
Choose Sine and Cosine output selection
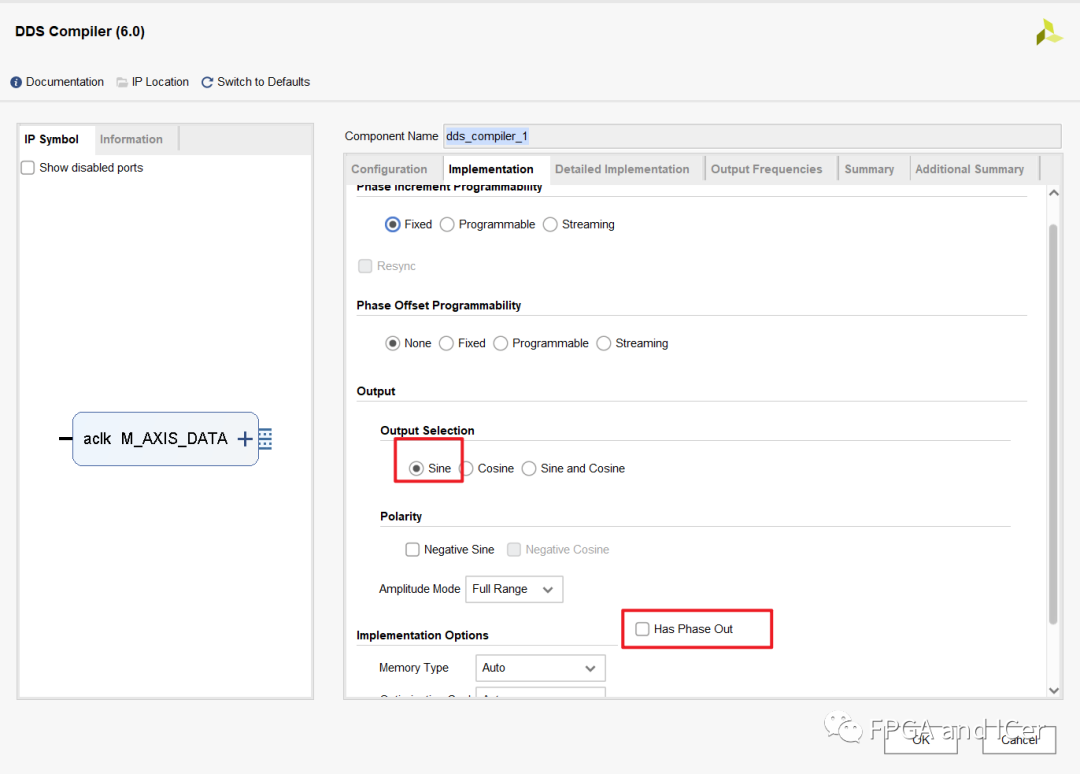tap(529, 468)
